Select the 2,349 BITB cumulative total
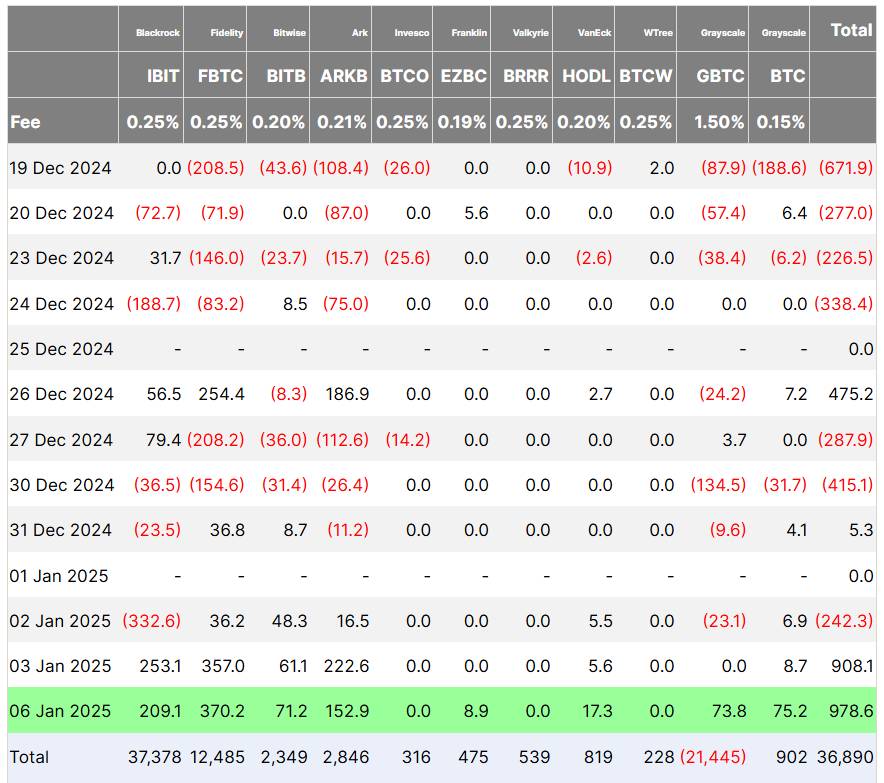884x783 pixels. [284, 757]
